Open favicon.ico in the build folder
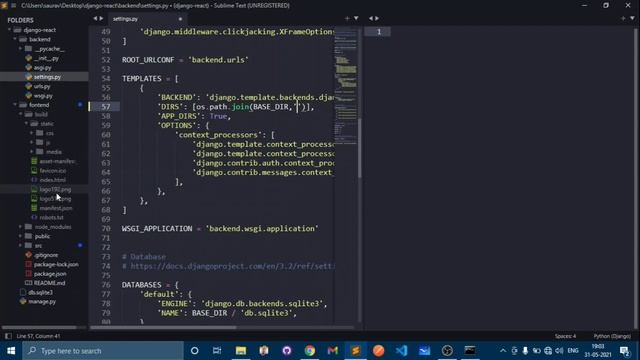 [53, 171]
